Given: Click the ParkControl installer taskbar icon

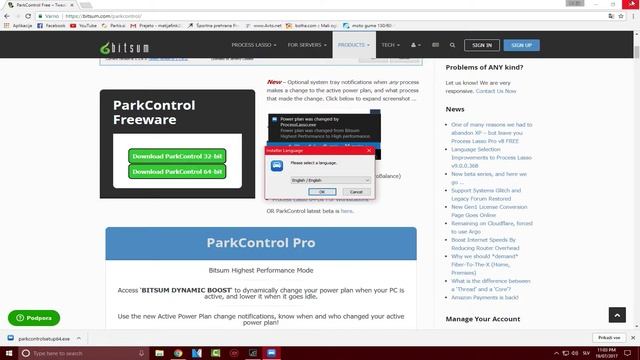Looking at the screenshot, I should [x=271, y=353].
